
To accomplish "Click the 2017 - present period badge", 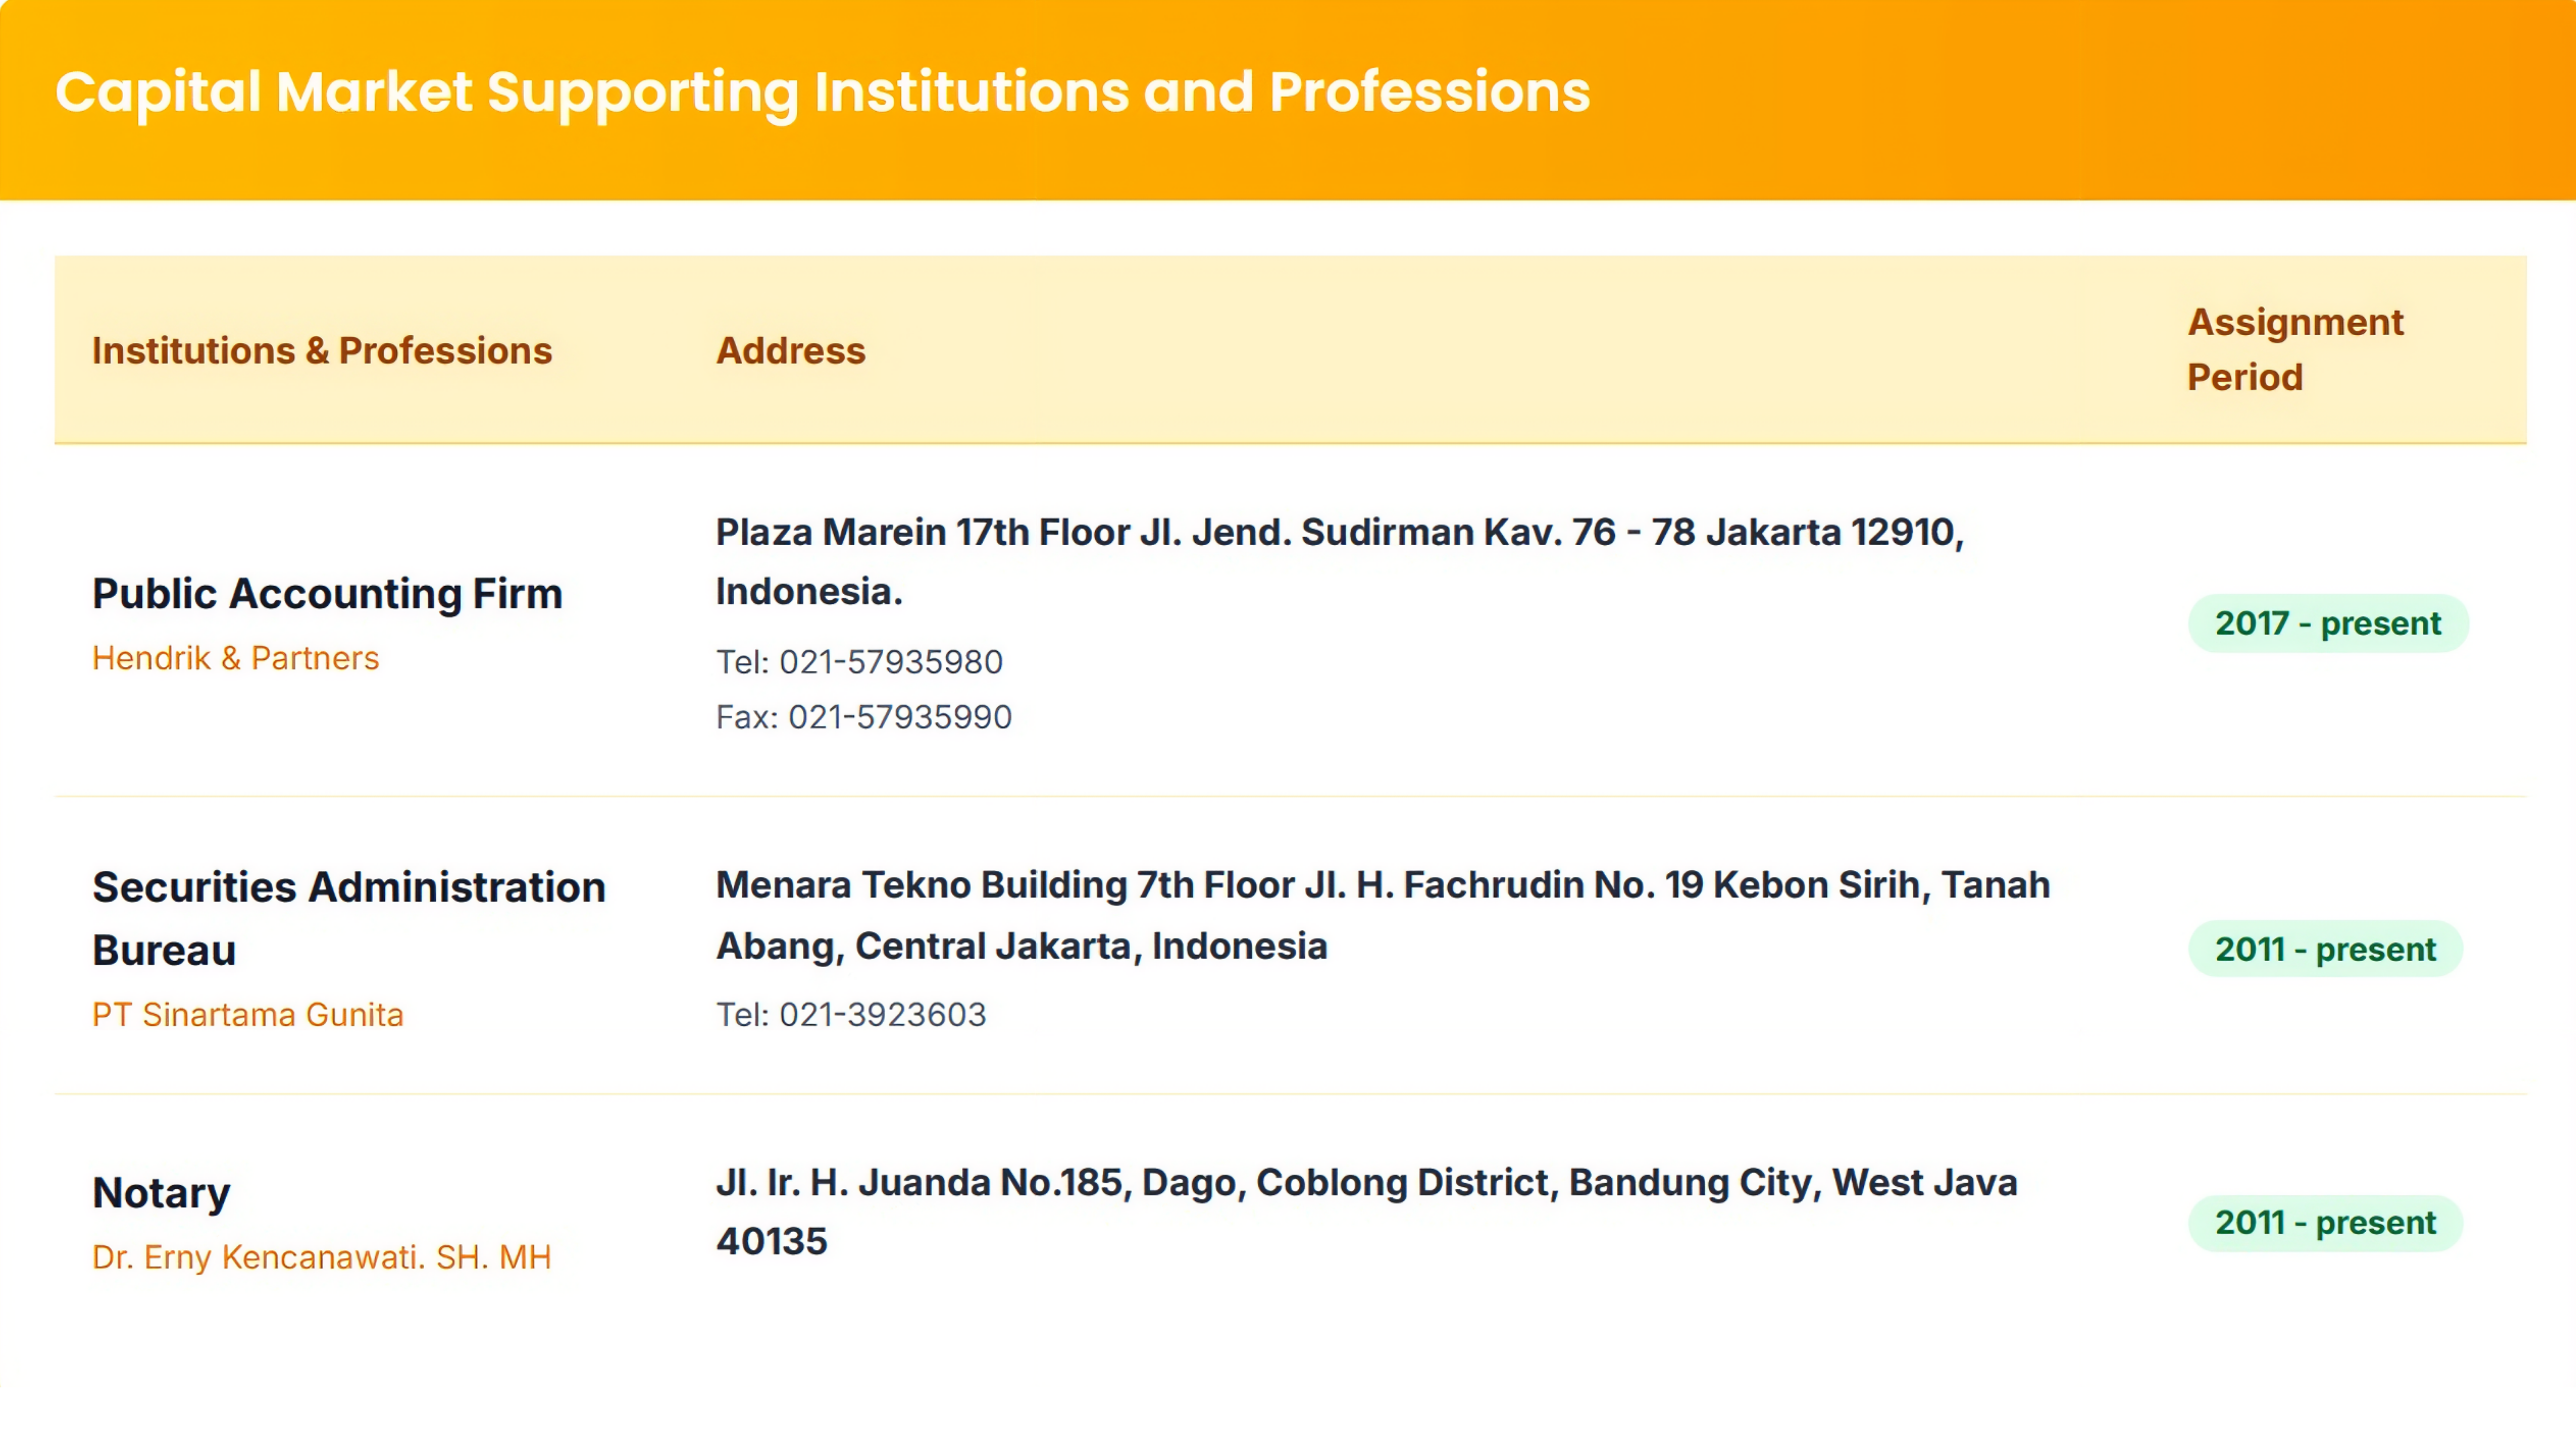I will coord(2328,623).
